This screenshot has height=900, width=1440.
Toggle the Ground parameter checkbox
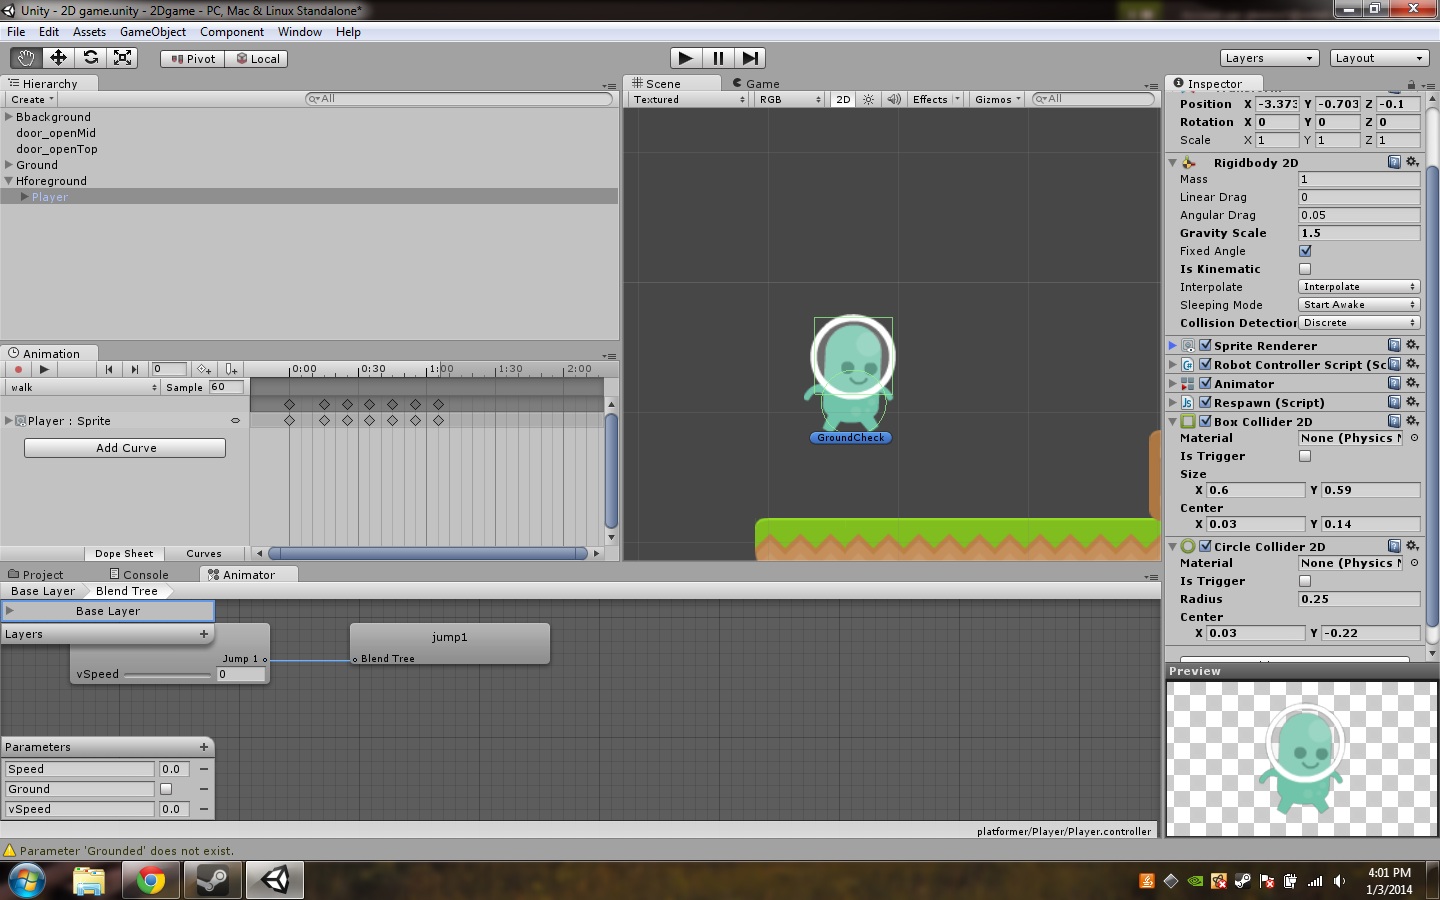[166, 789]
